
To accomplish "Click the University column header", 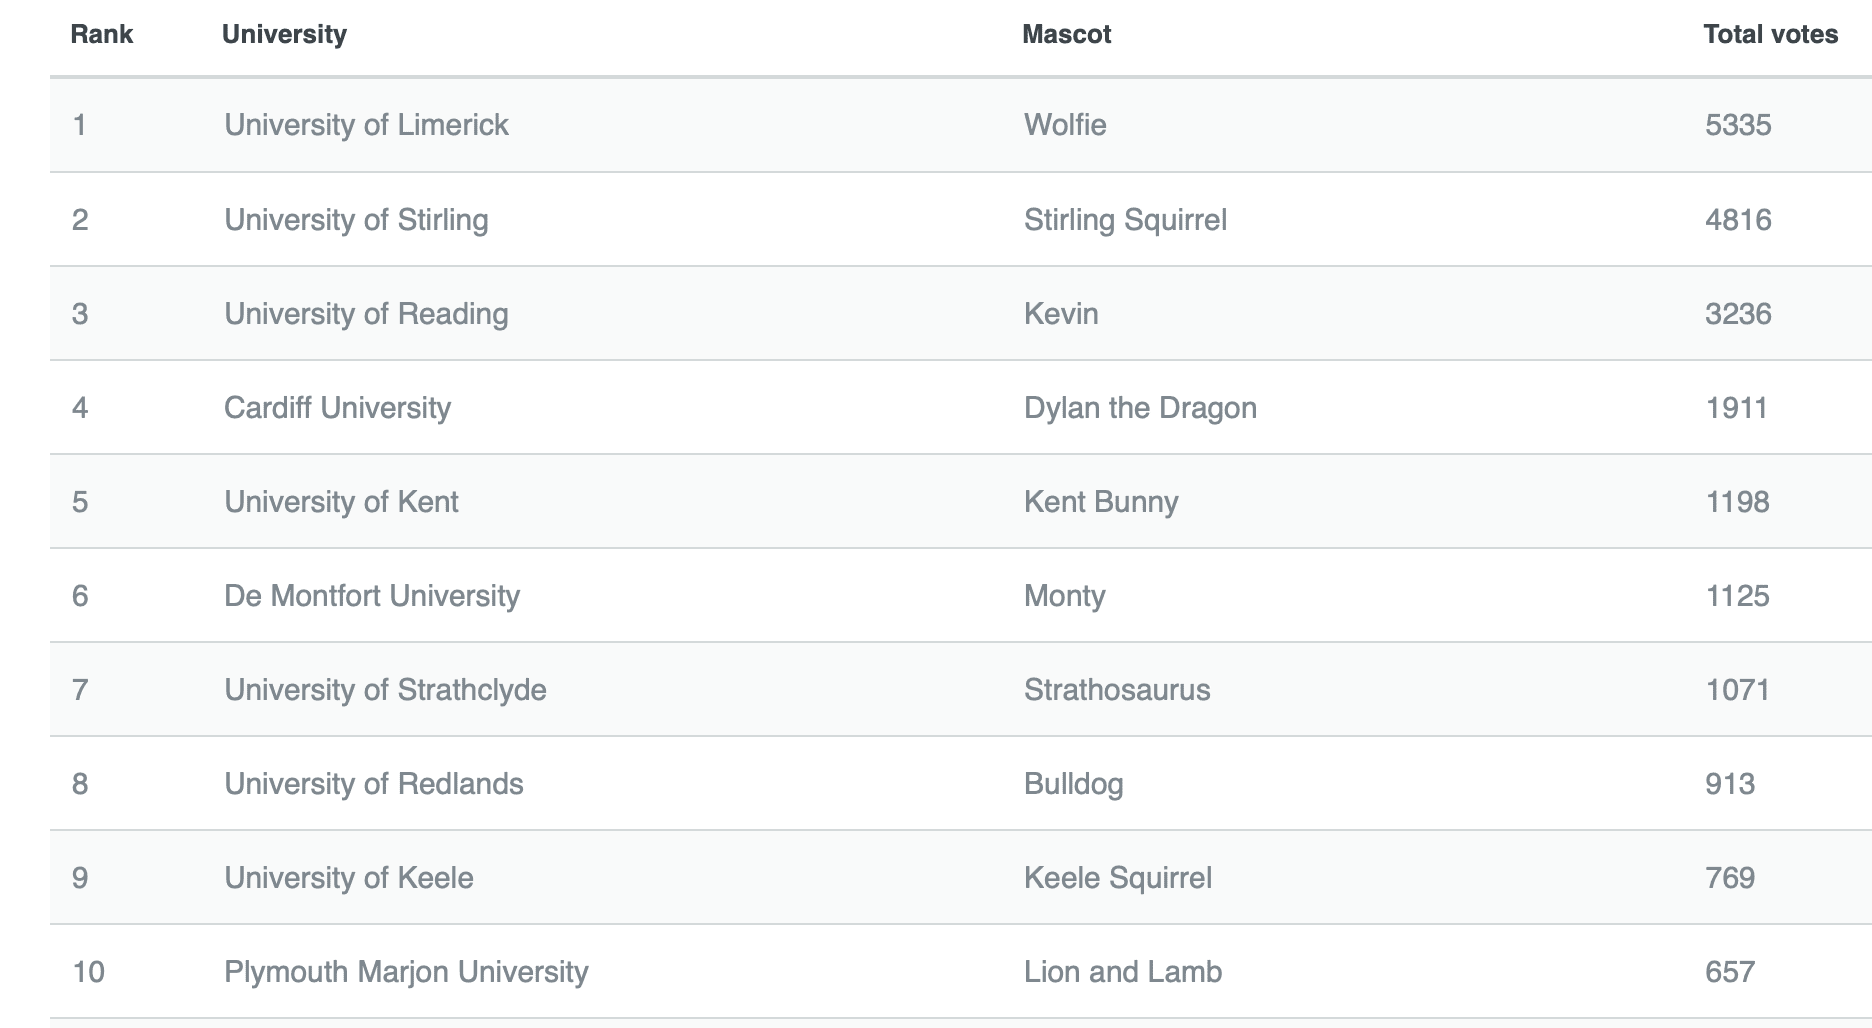I will pyautogui.click(x=284, y=34).
